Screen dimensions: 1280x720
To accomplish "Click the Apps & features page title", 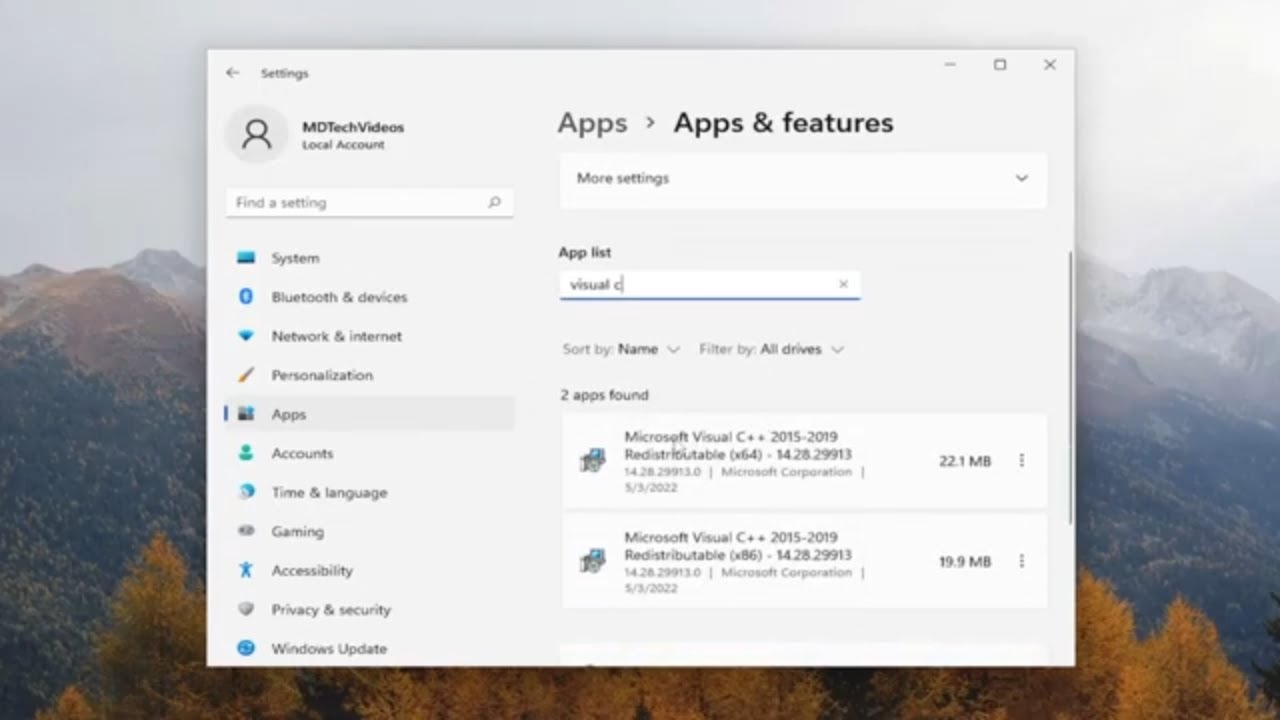I will 783,123.
